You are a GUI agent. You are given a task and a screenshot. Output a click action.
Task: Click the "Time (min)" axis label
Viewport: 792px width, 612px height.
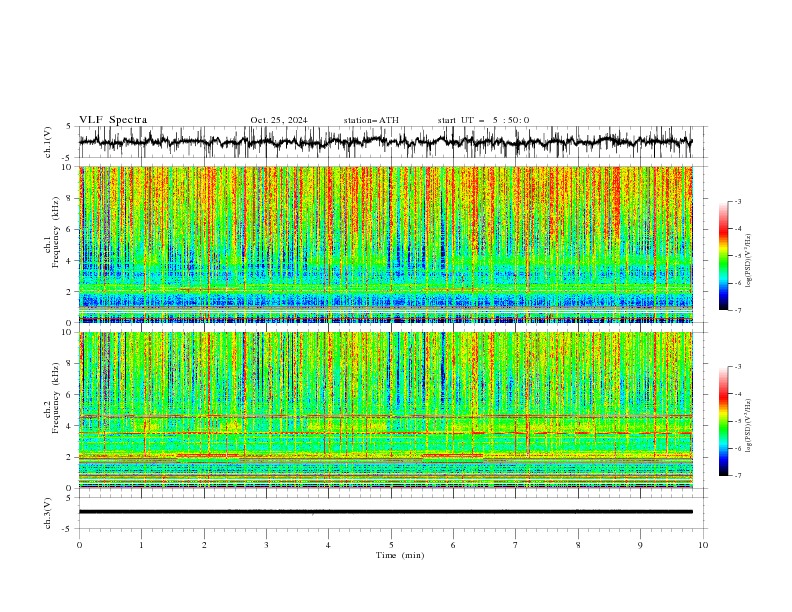[x=400, y=555]
